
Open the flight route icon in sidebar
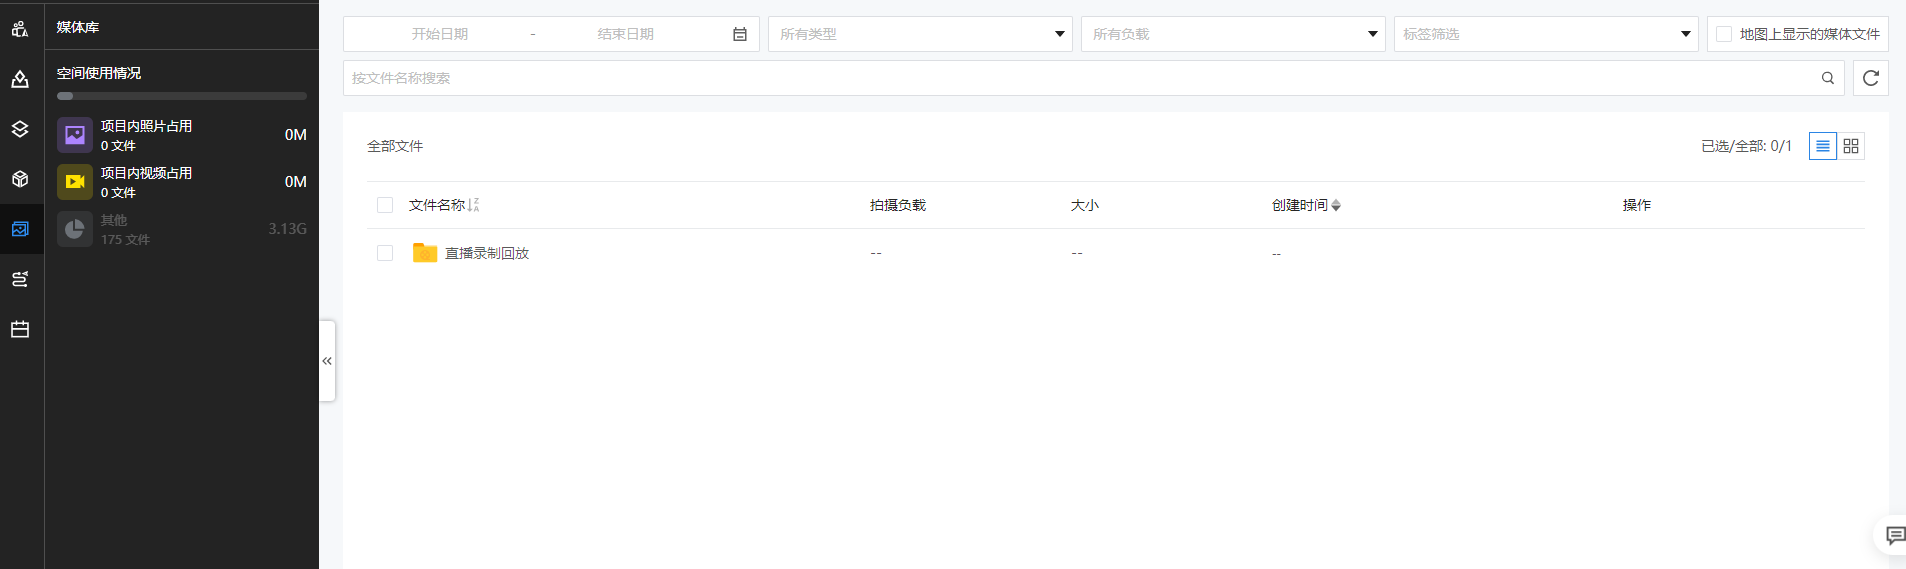[x=20, y=279]
